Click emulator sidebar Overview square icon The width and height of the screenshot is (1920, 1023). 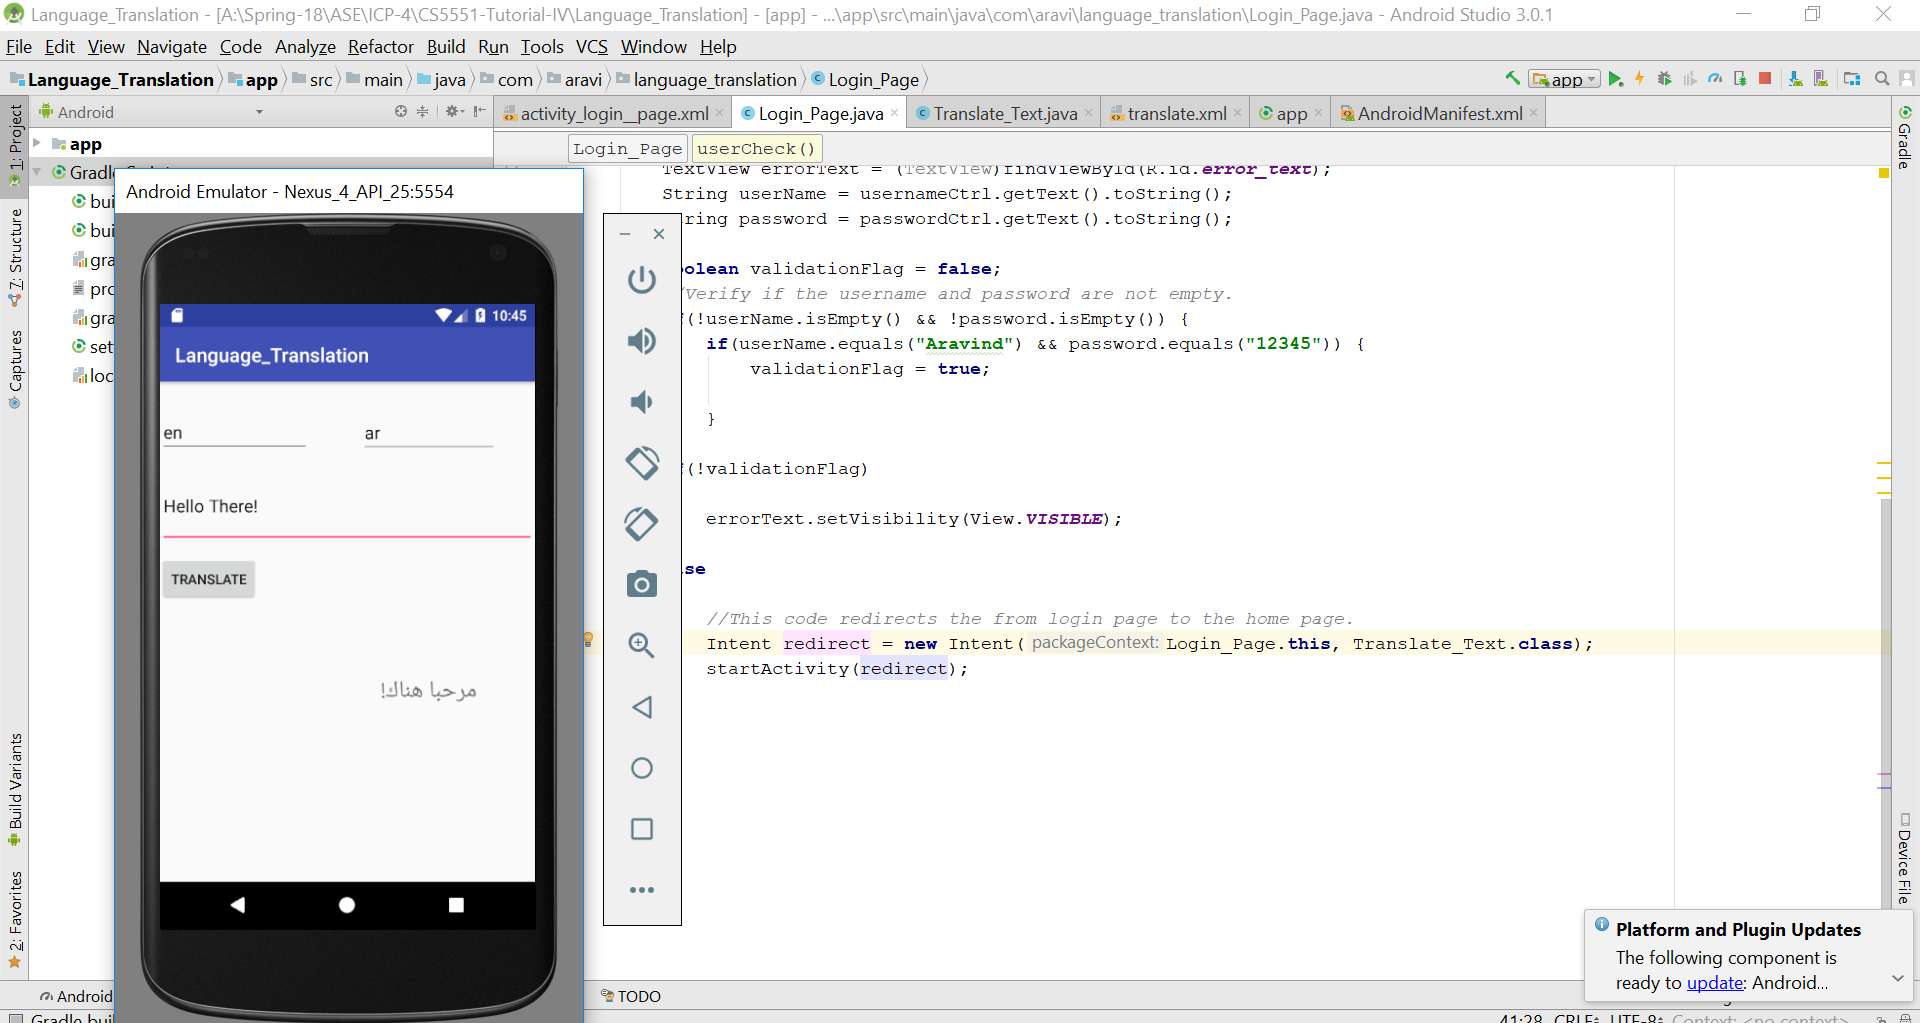(x=642, y=829)
